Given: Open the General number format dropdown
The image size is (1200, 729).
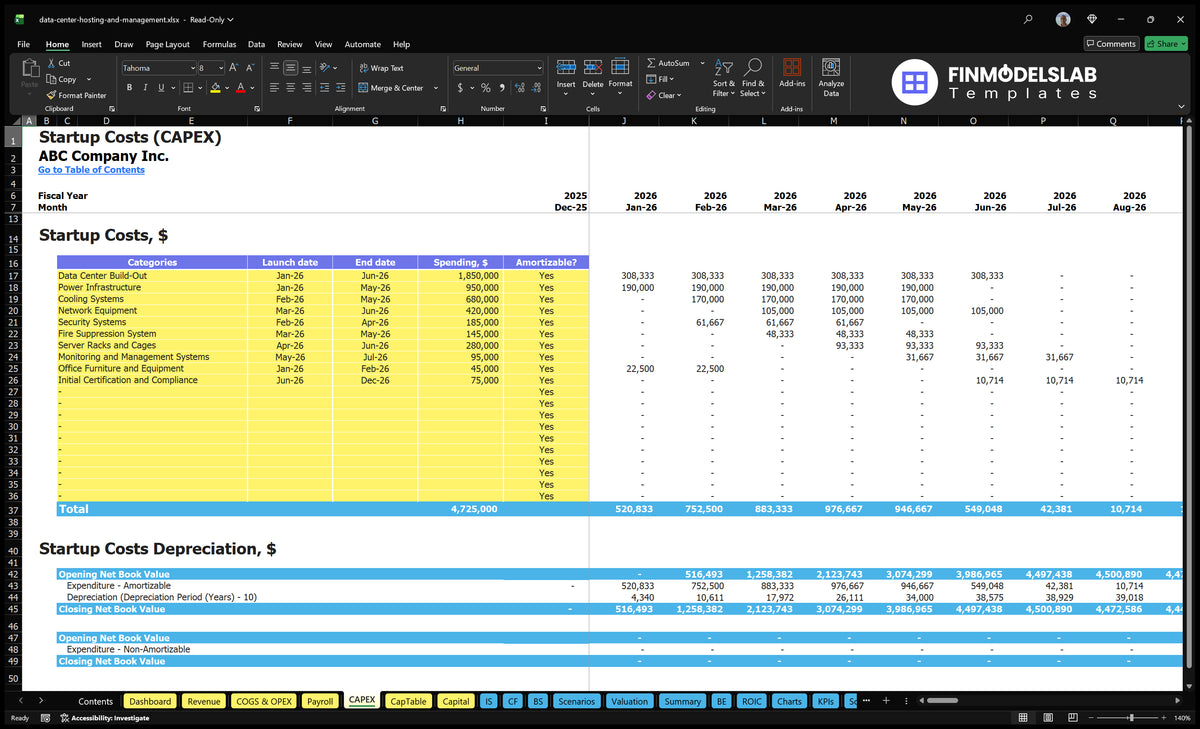Looking at the screenshot, I should point(539,68).
